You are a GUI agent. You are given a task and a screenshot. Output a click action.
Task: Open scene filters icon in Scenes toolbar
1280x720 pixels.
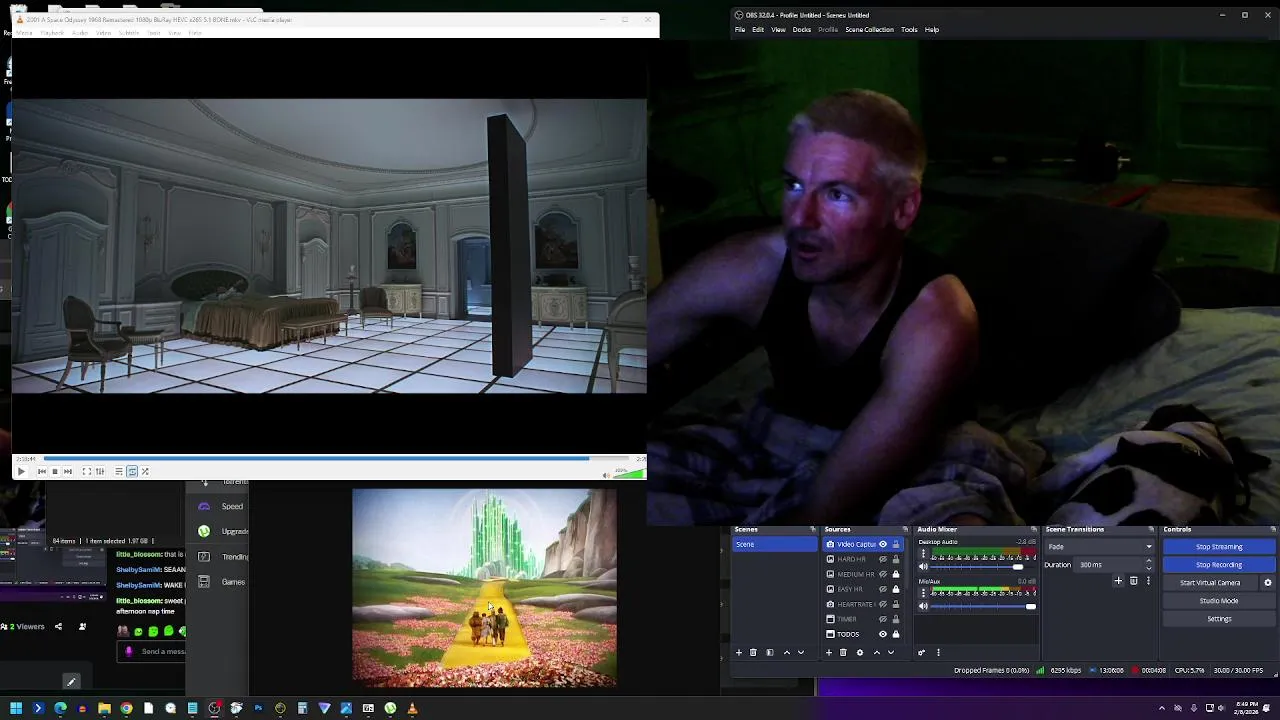point(770,653)
